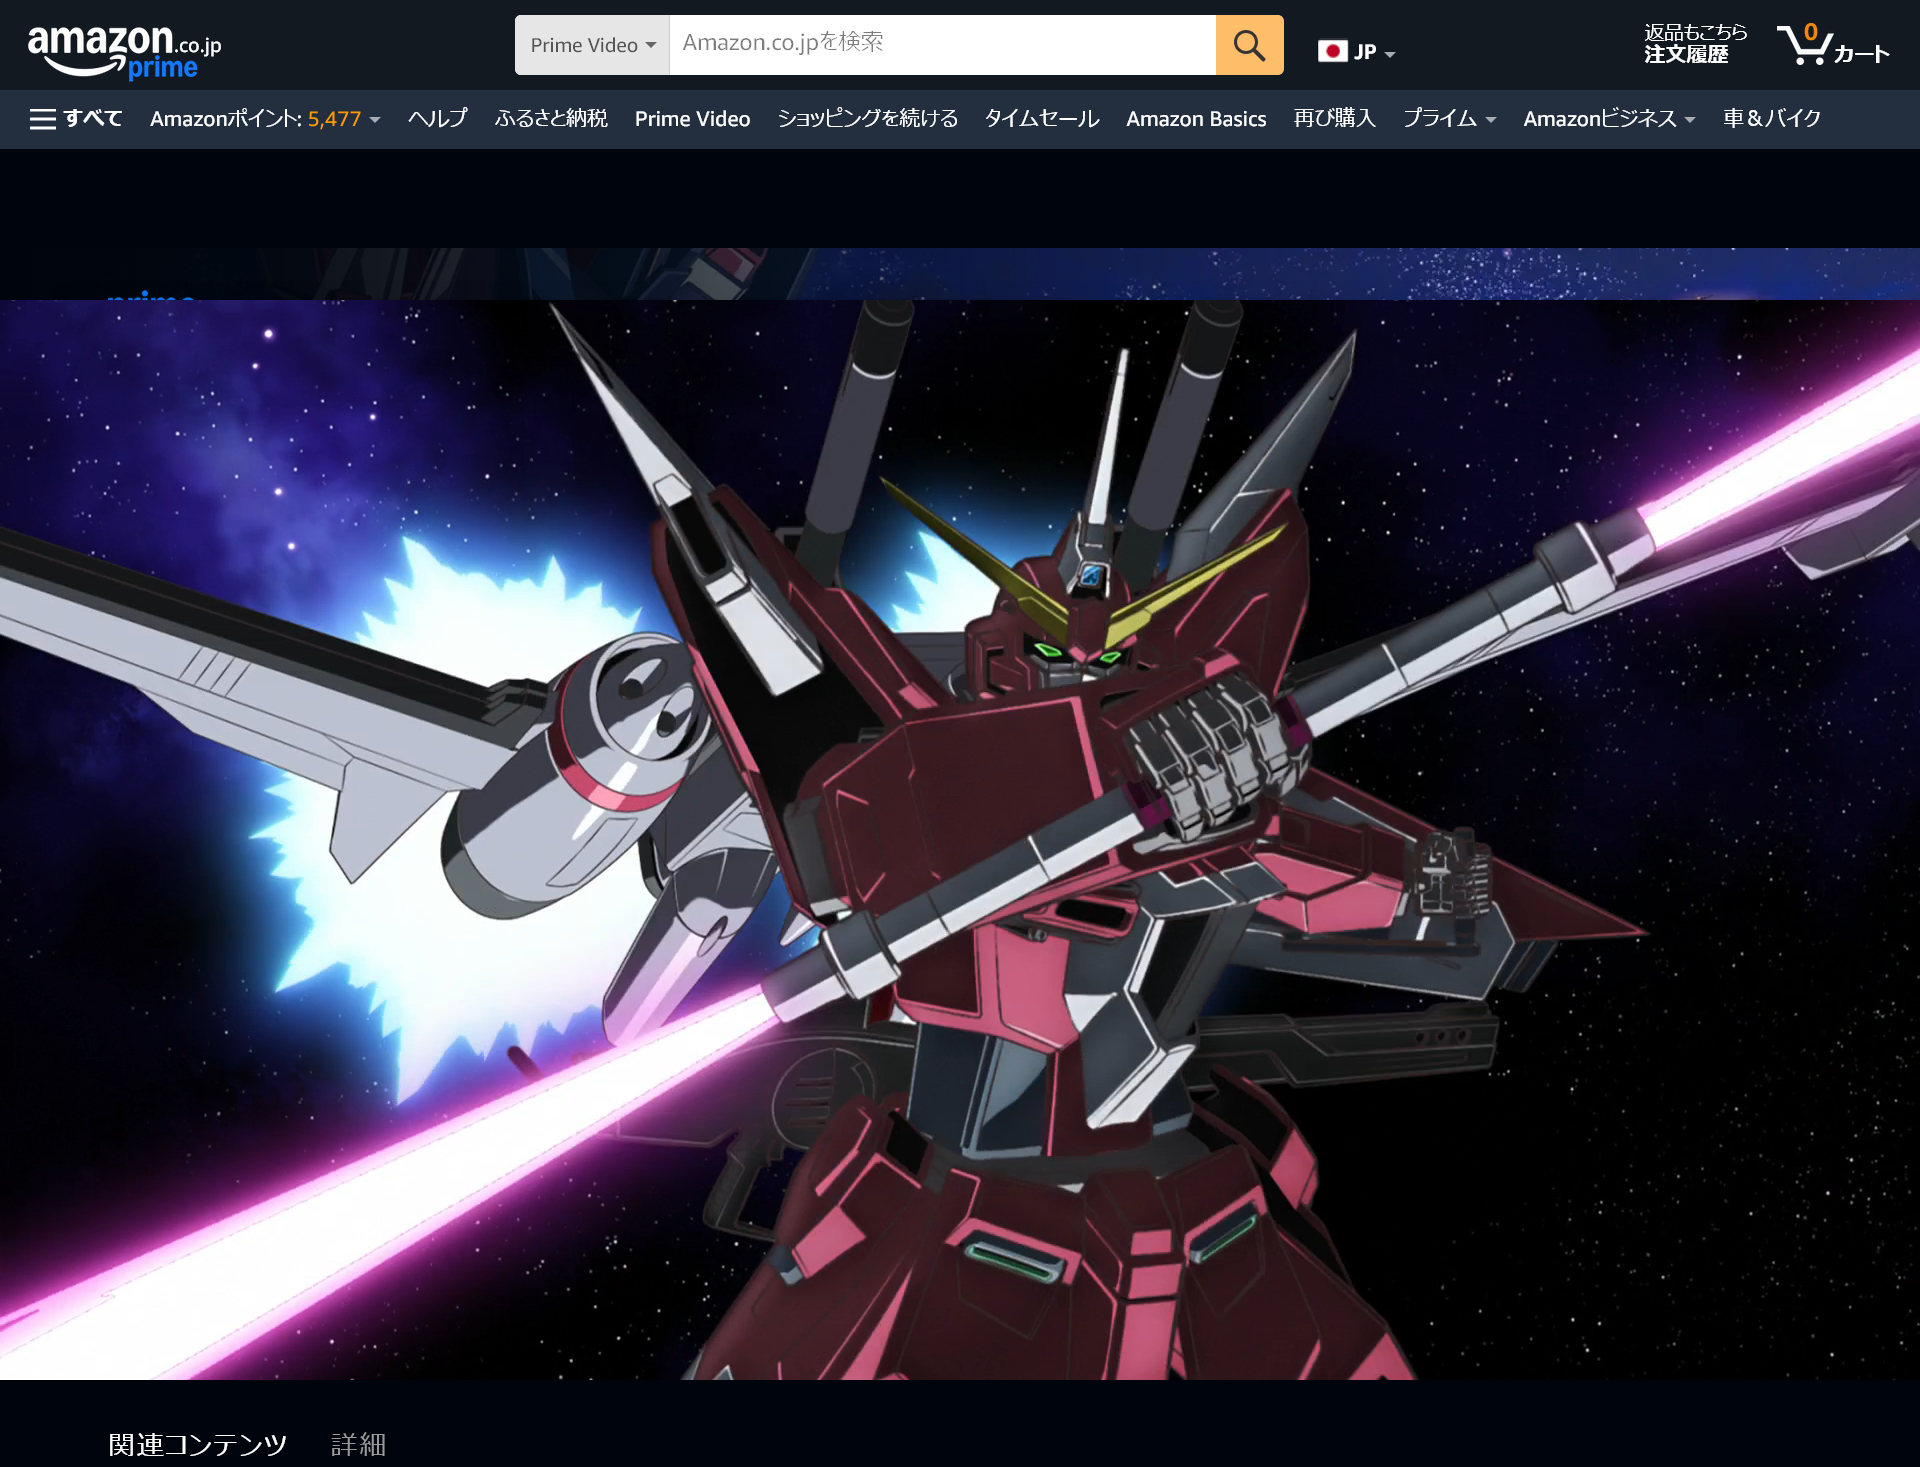This screenshot has width=1920, height=1467.
Task: Click the orange search magnifier button
Action: pyautogui.click(x=1249, y=45)
